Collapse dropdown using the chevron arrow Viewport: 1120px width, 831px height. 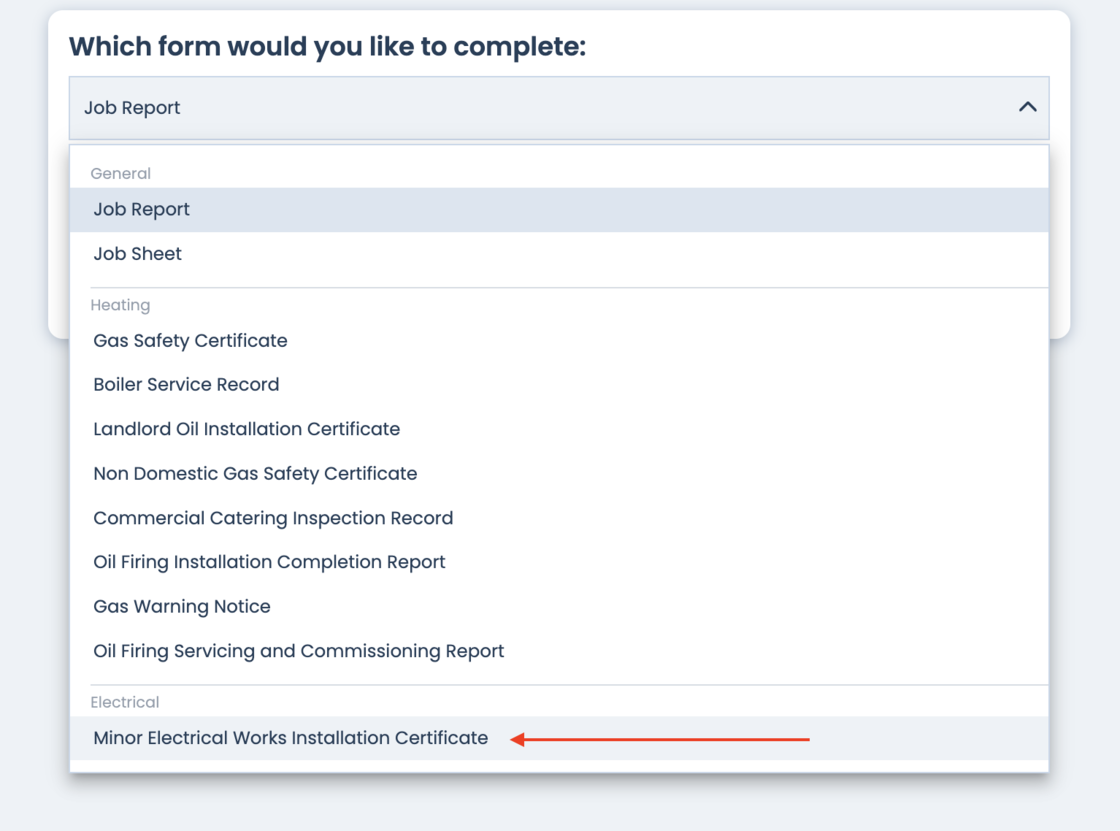pyautogui.click(x=1027, y=107)
